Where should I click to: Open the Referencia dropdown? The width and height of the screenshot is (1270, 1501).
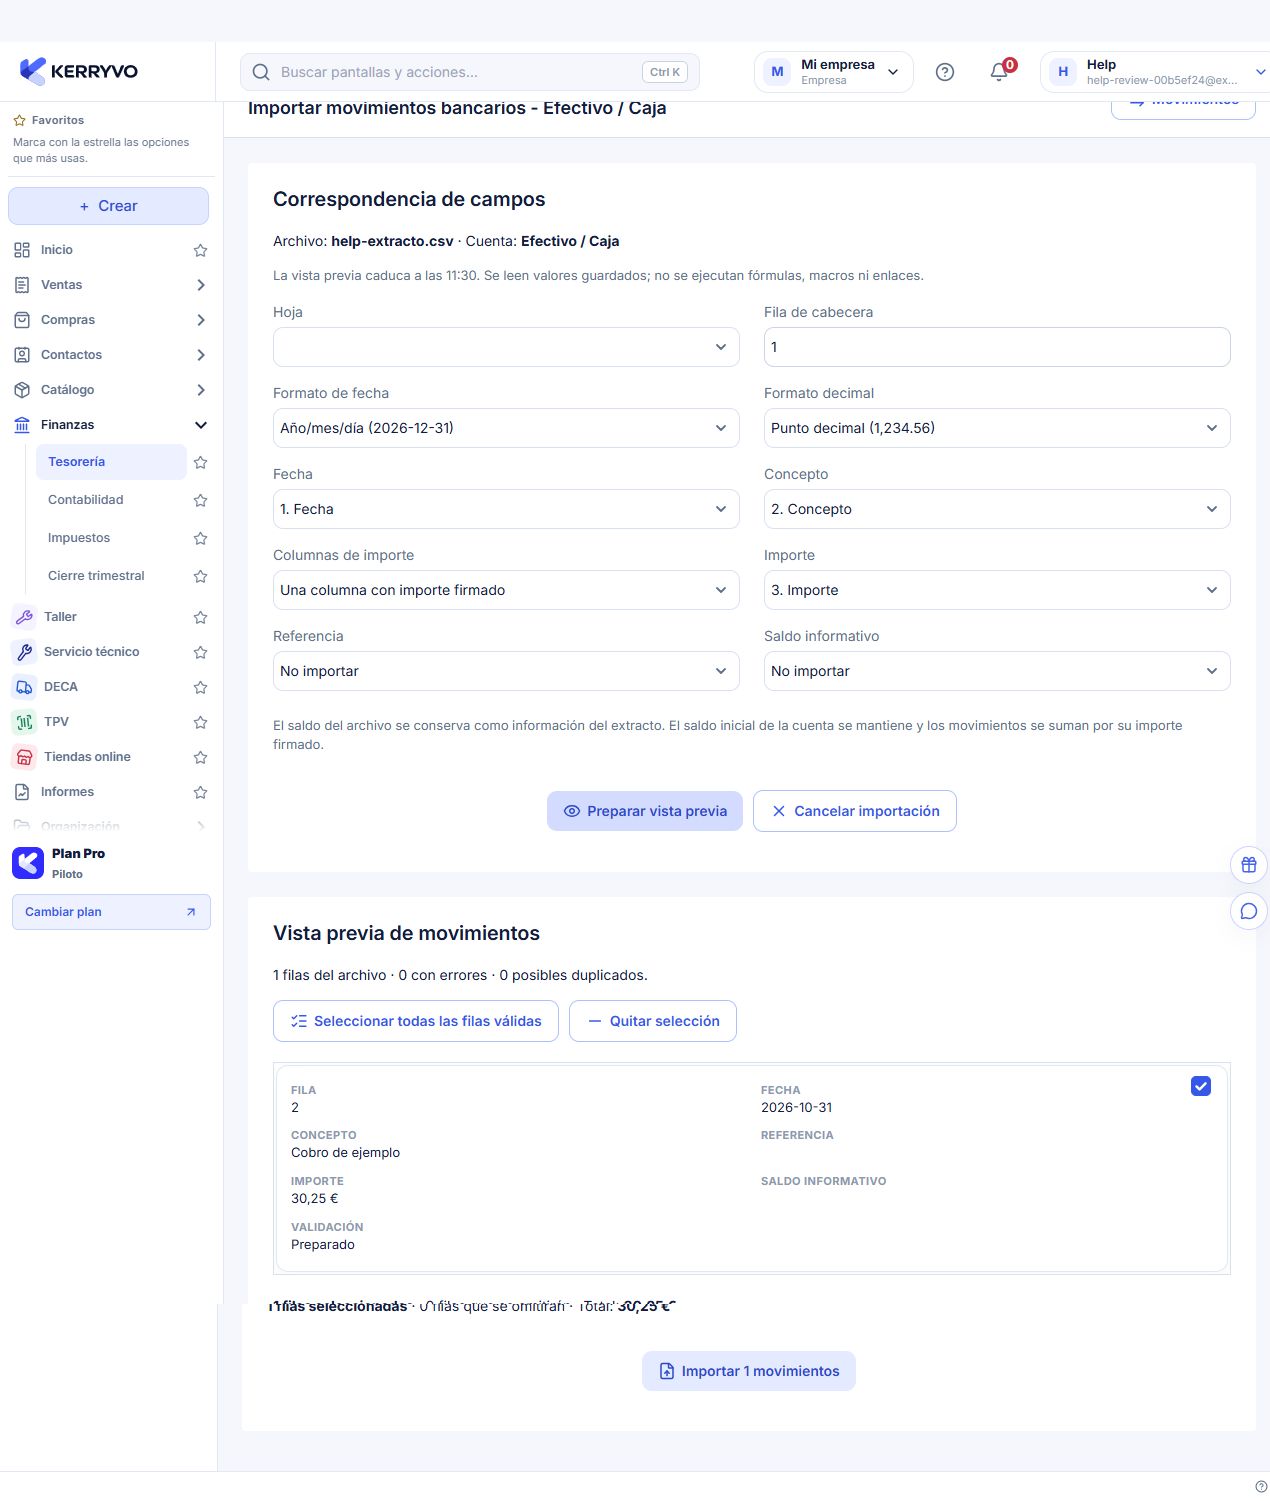coord(506,671)
